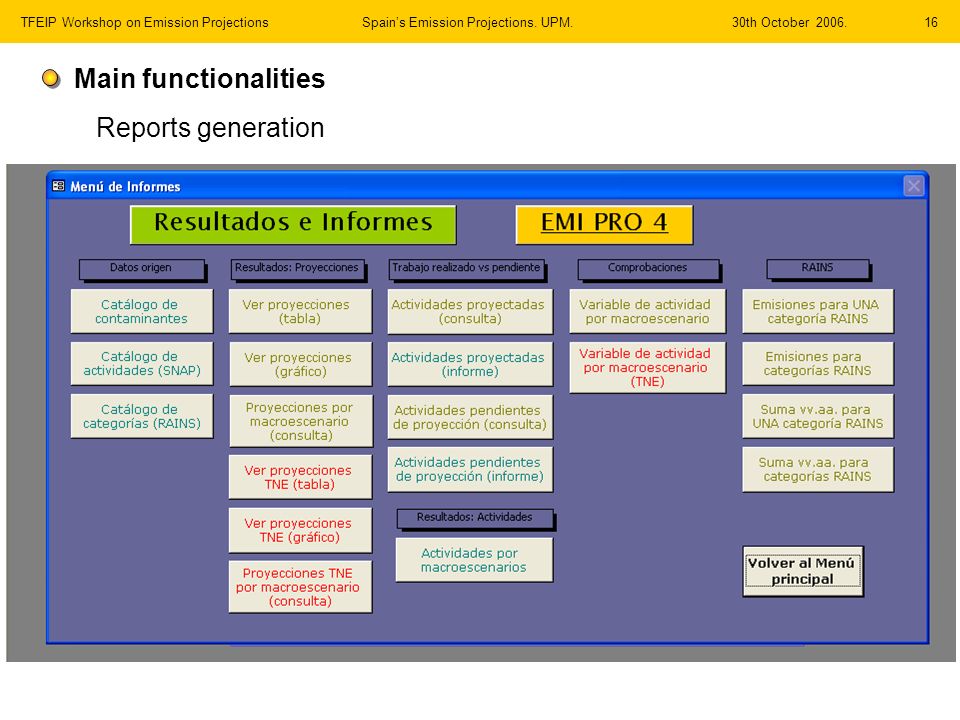Open Variable de actividad por macroescenario (TNE)
Screen dimensions: 960x720
tap(647, 367)
